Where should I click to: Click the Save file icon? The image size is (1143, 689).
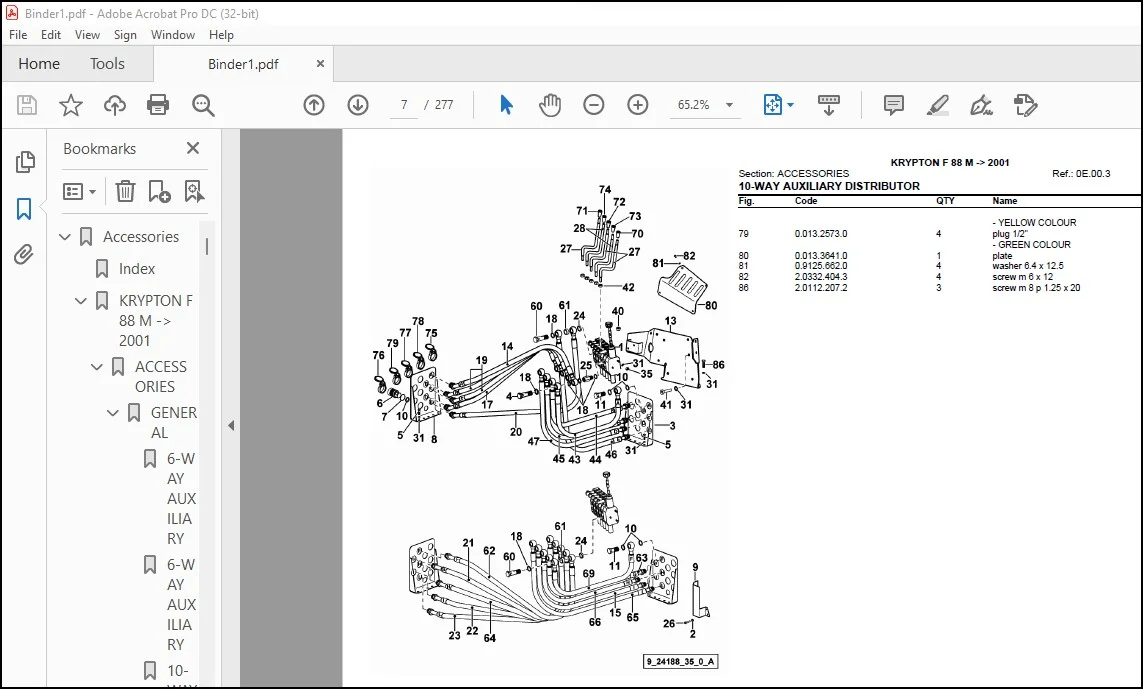point(27,105)
